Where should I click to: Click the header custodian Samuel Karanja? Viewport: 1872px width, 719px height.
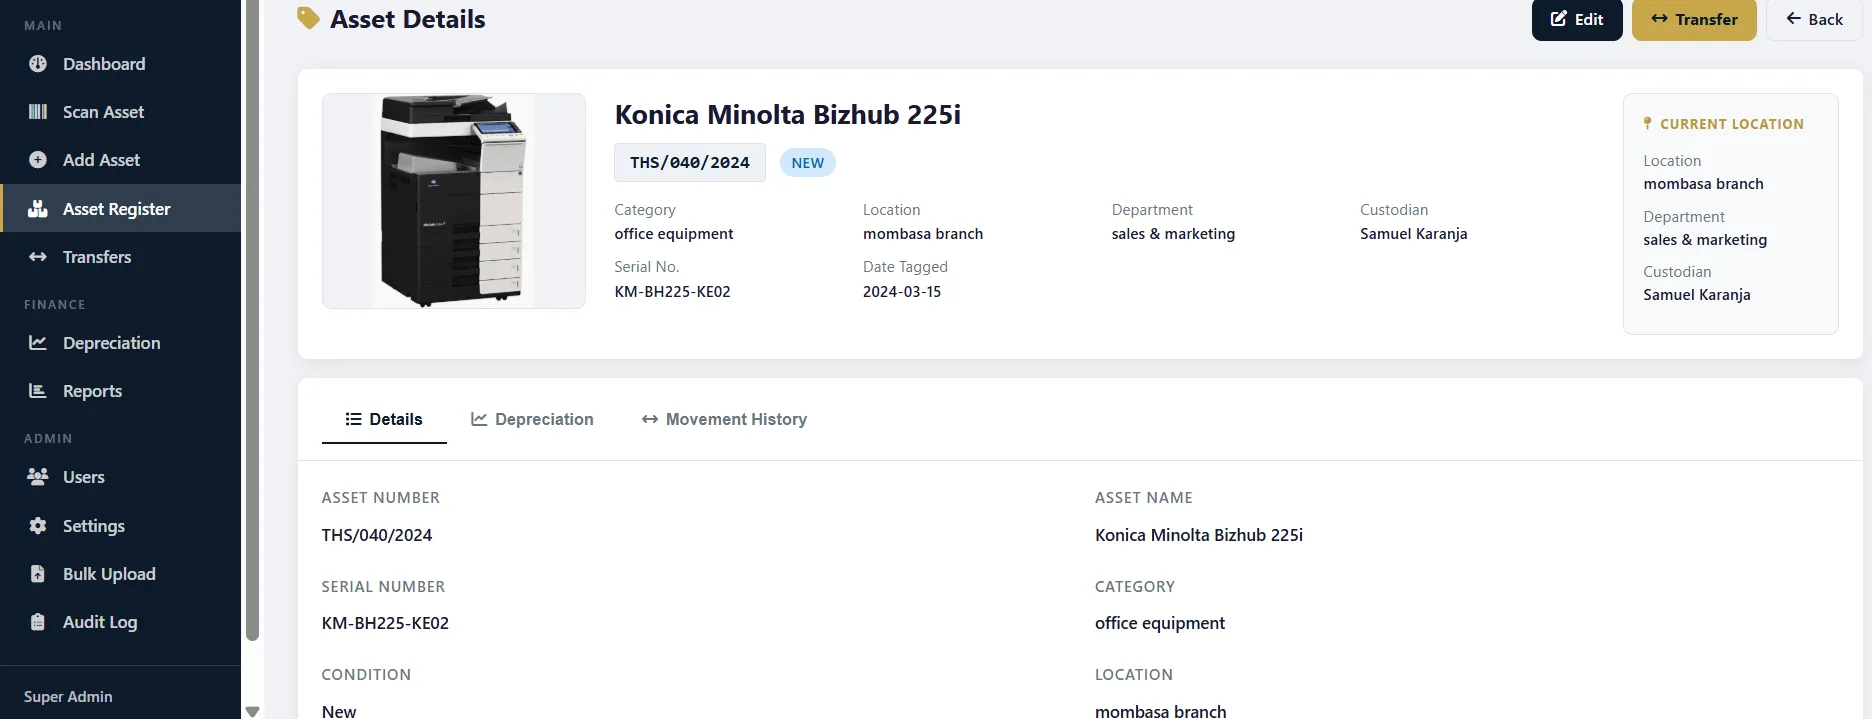1414,234
